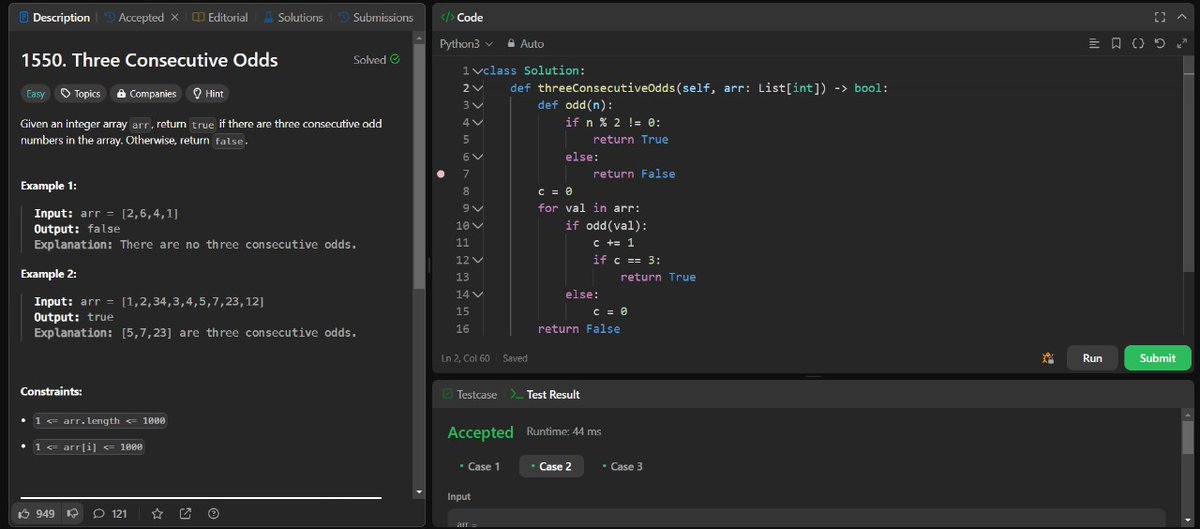Collapse the for loop at line 9
Viewport: 1200px width, 529px height.
point(478,208)
